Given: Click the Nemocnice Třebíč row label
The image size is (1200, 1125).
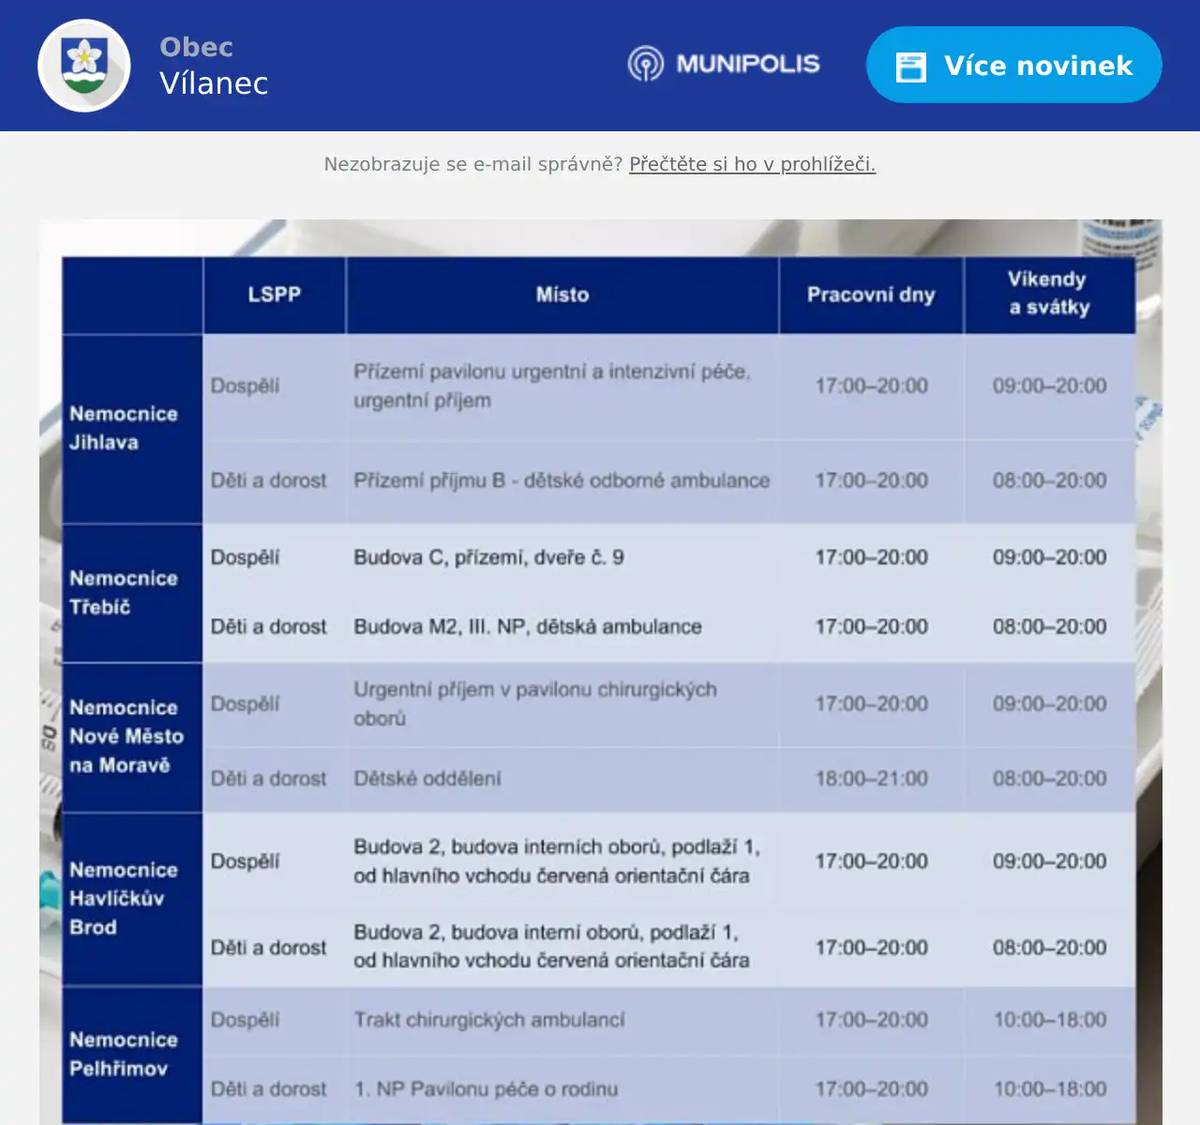Looking at the screenshot, I should (123, 592).
